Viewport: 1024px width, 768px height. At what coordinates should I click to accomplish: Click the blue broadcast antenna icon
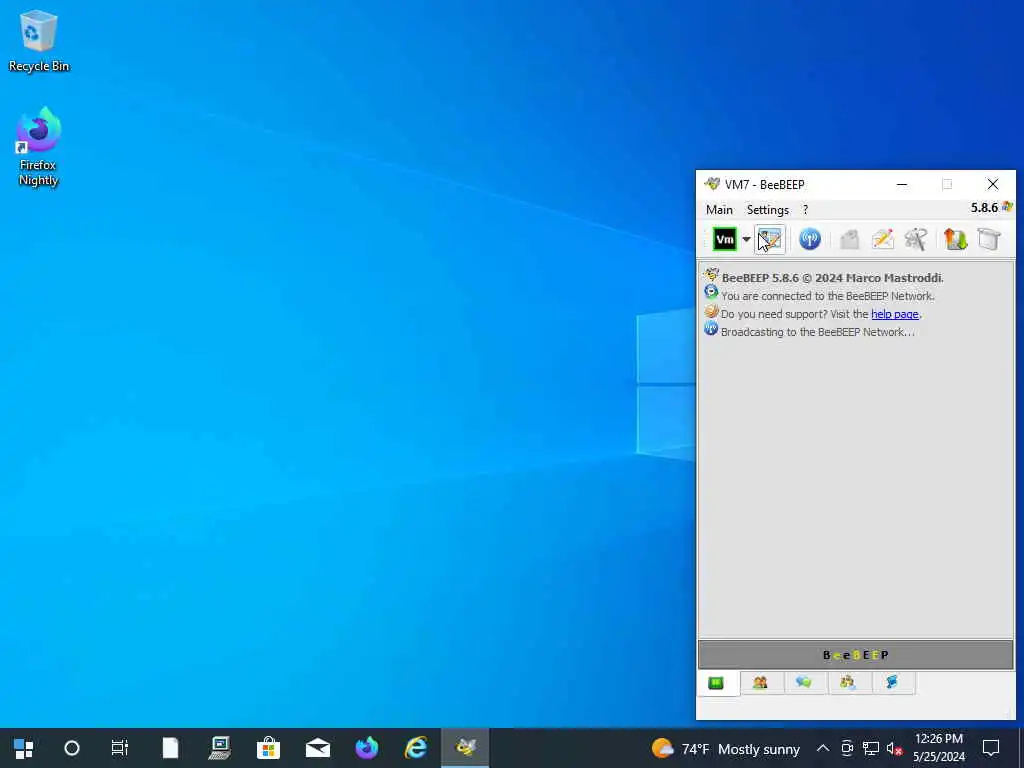click(810, 239)
